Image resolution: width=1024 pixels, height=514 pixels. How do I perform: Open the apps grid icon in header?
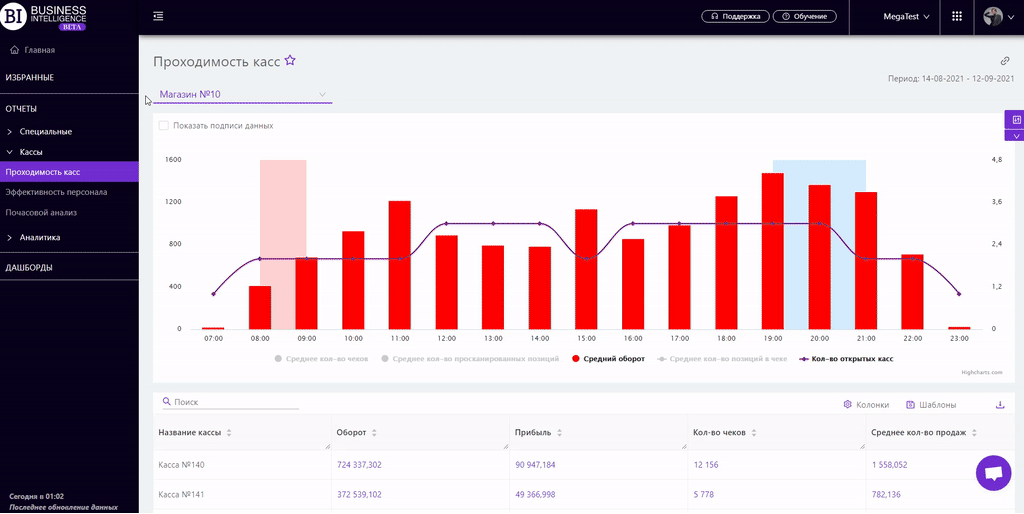pyautogui.click(x=957, y=16)
